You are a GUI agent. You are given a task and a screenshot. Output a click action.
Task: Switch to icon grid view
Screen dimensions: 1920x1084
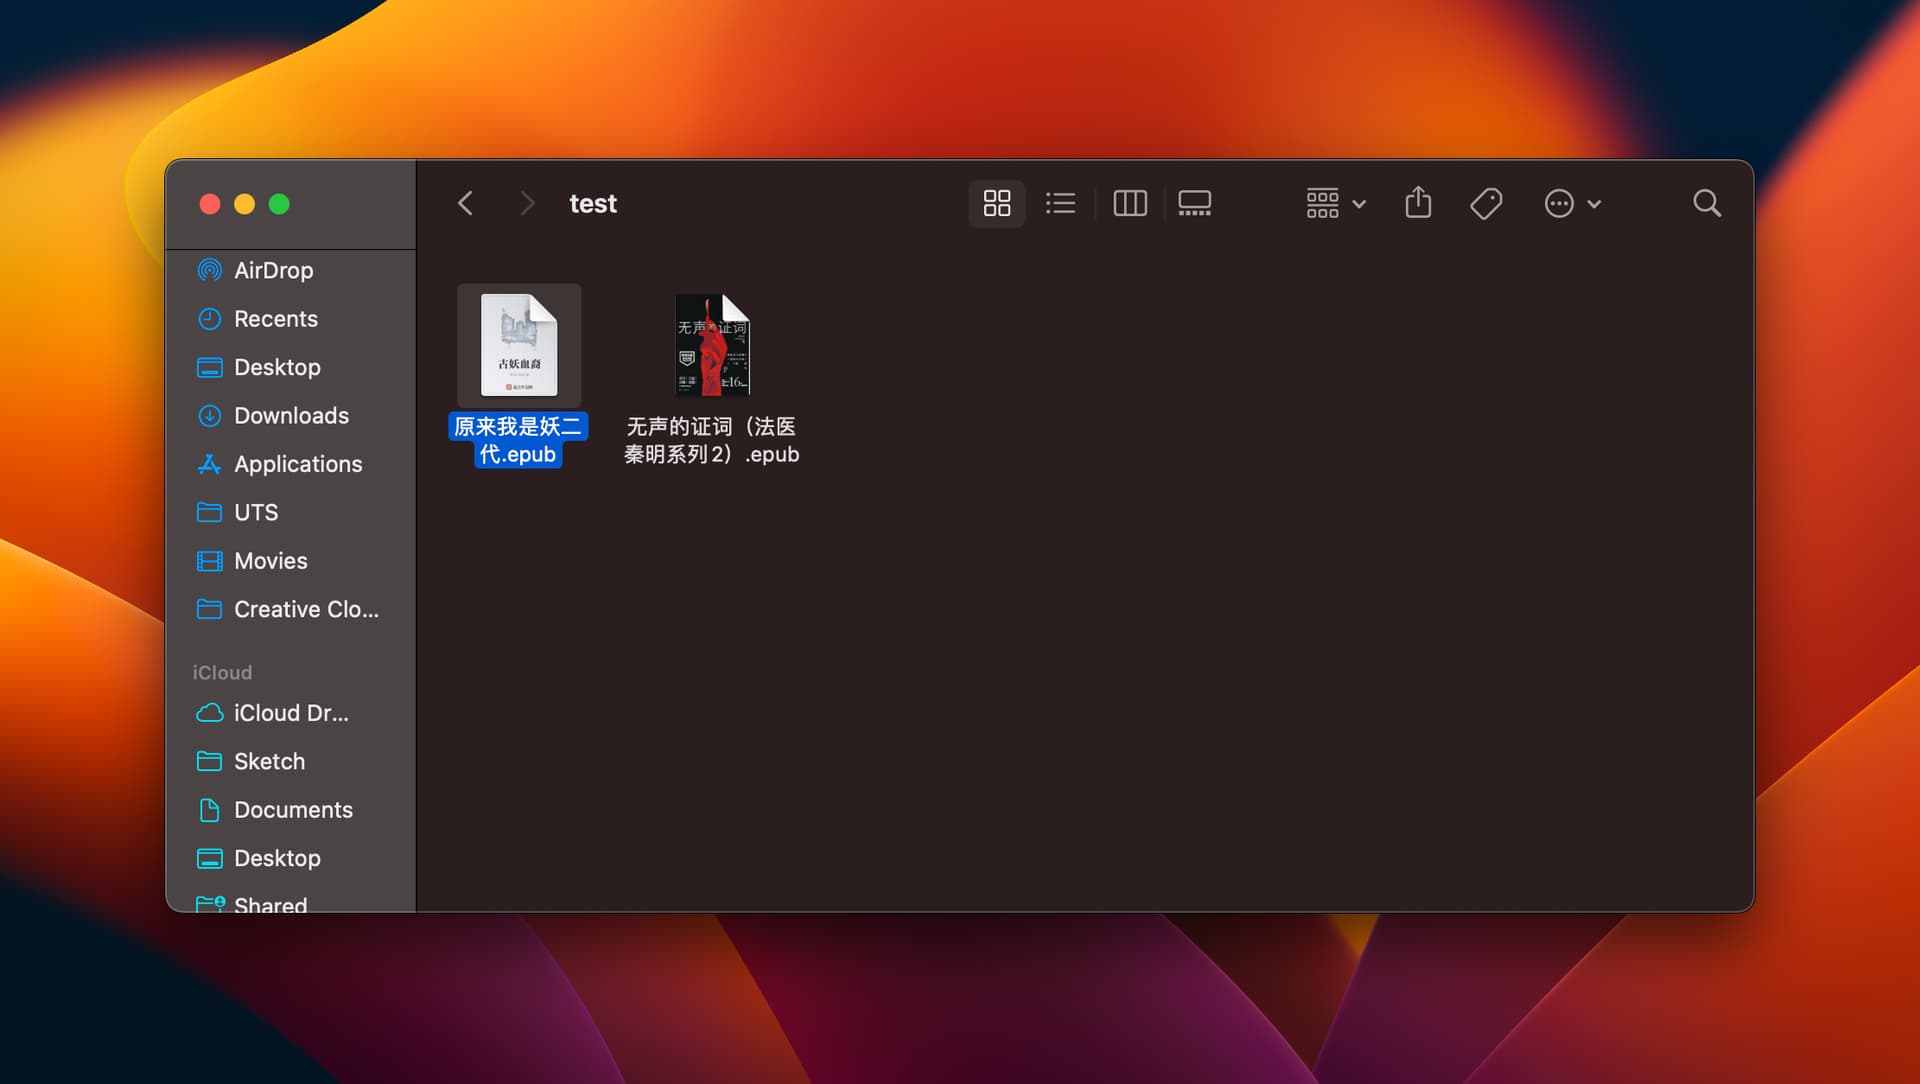(x=996, y=204)
